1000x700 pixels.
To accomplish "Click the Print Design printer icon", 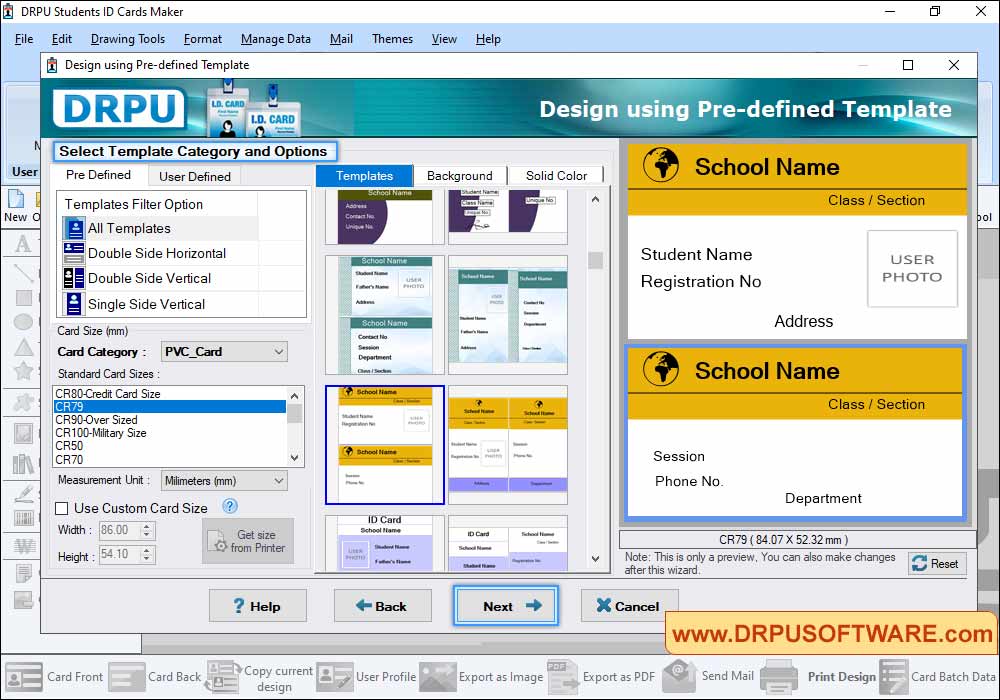I will tap(779, 677).
